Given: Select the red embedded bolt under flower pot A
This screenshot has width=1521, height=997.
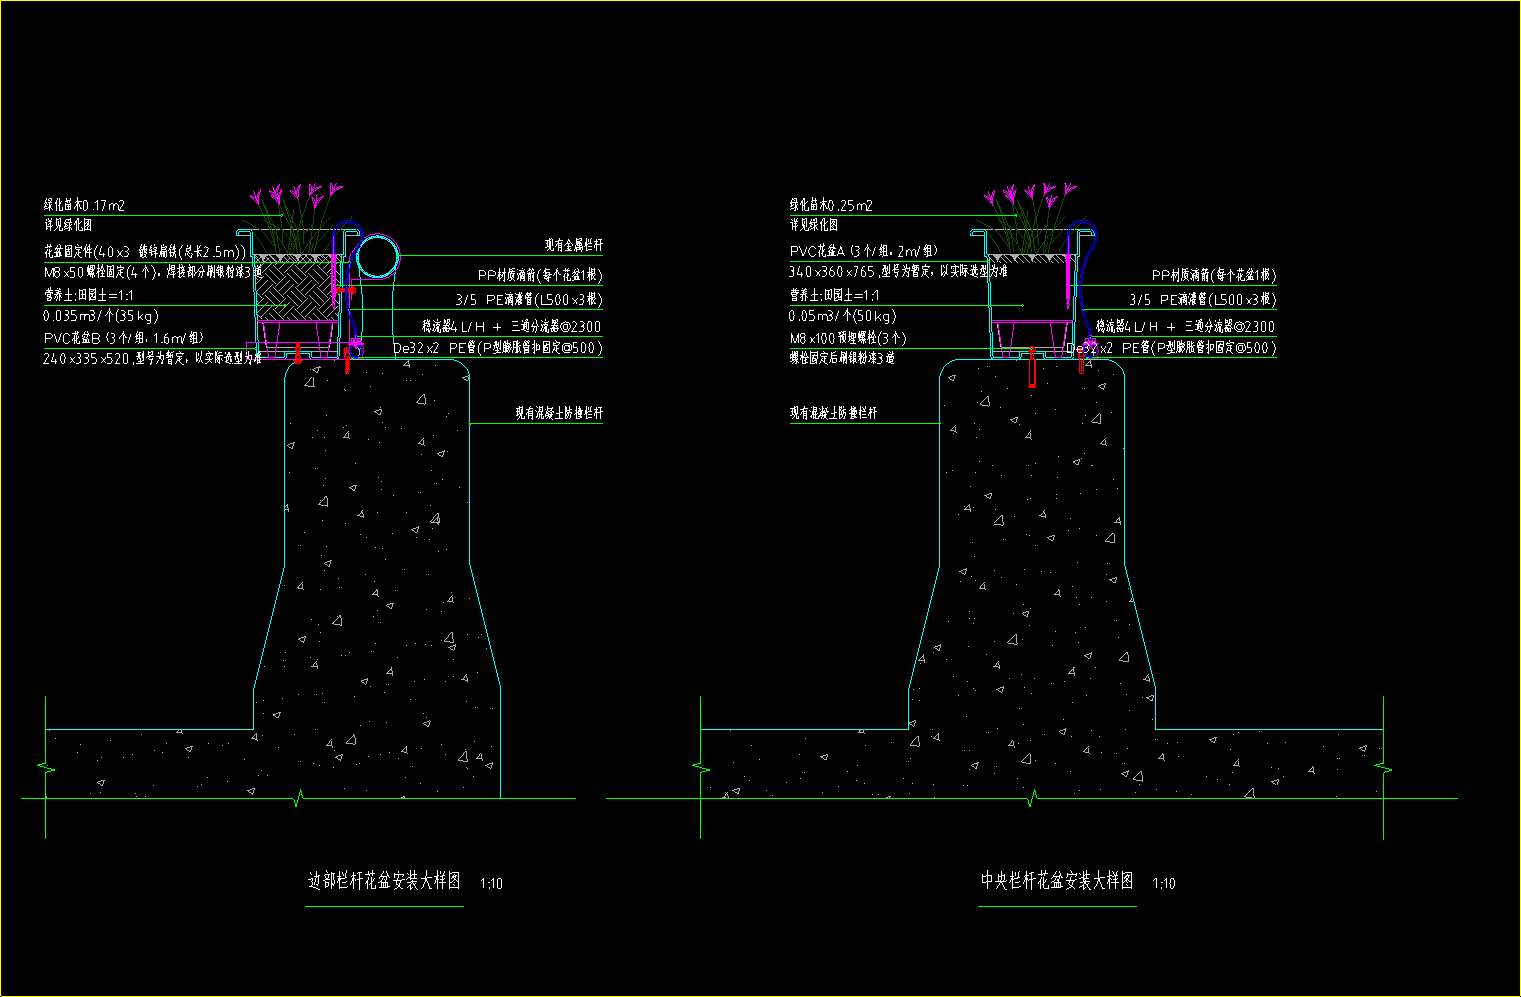Looking at the screenshot, I should (1033, 368).
